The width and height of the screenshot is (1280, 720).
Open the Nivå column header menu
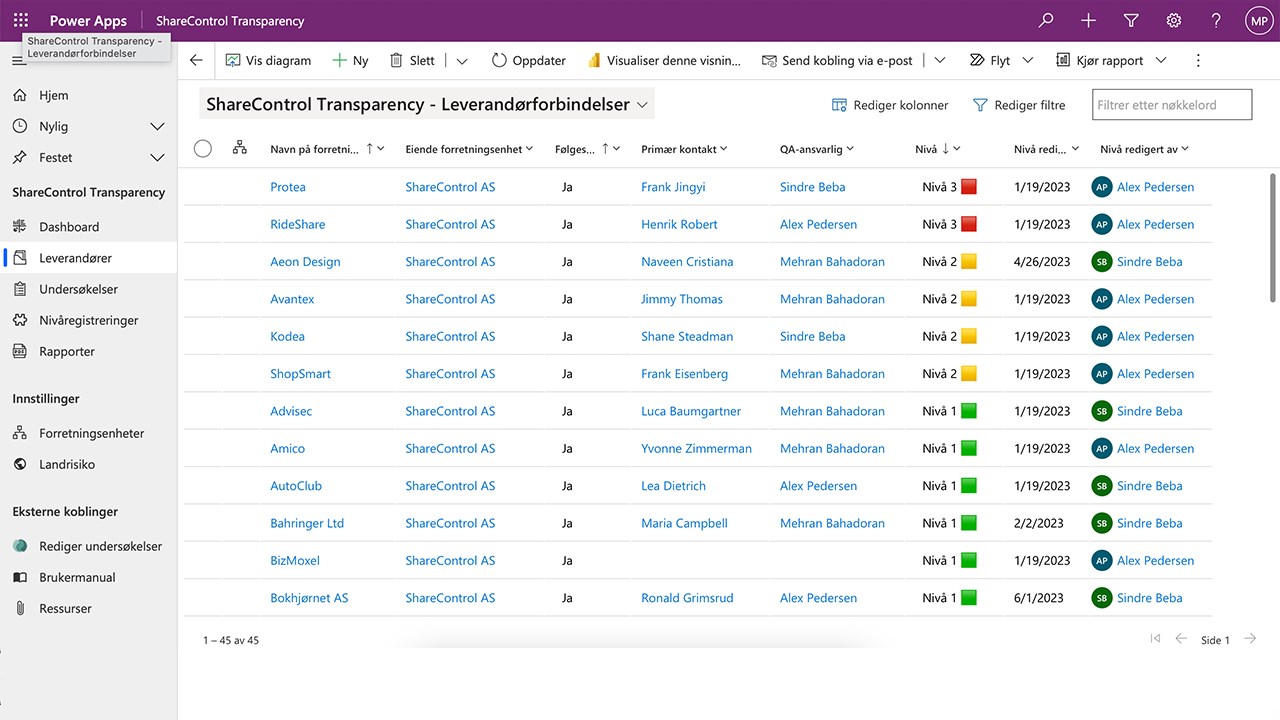coord(937,148)
